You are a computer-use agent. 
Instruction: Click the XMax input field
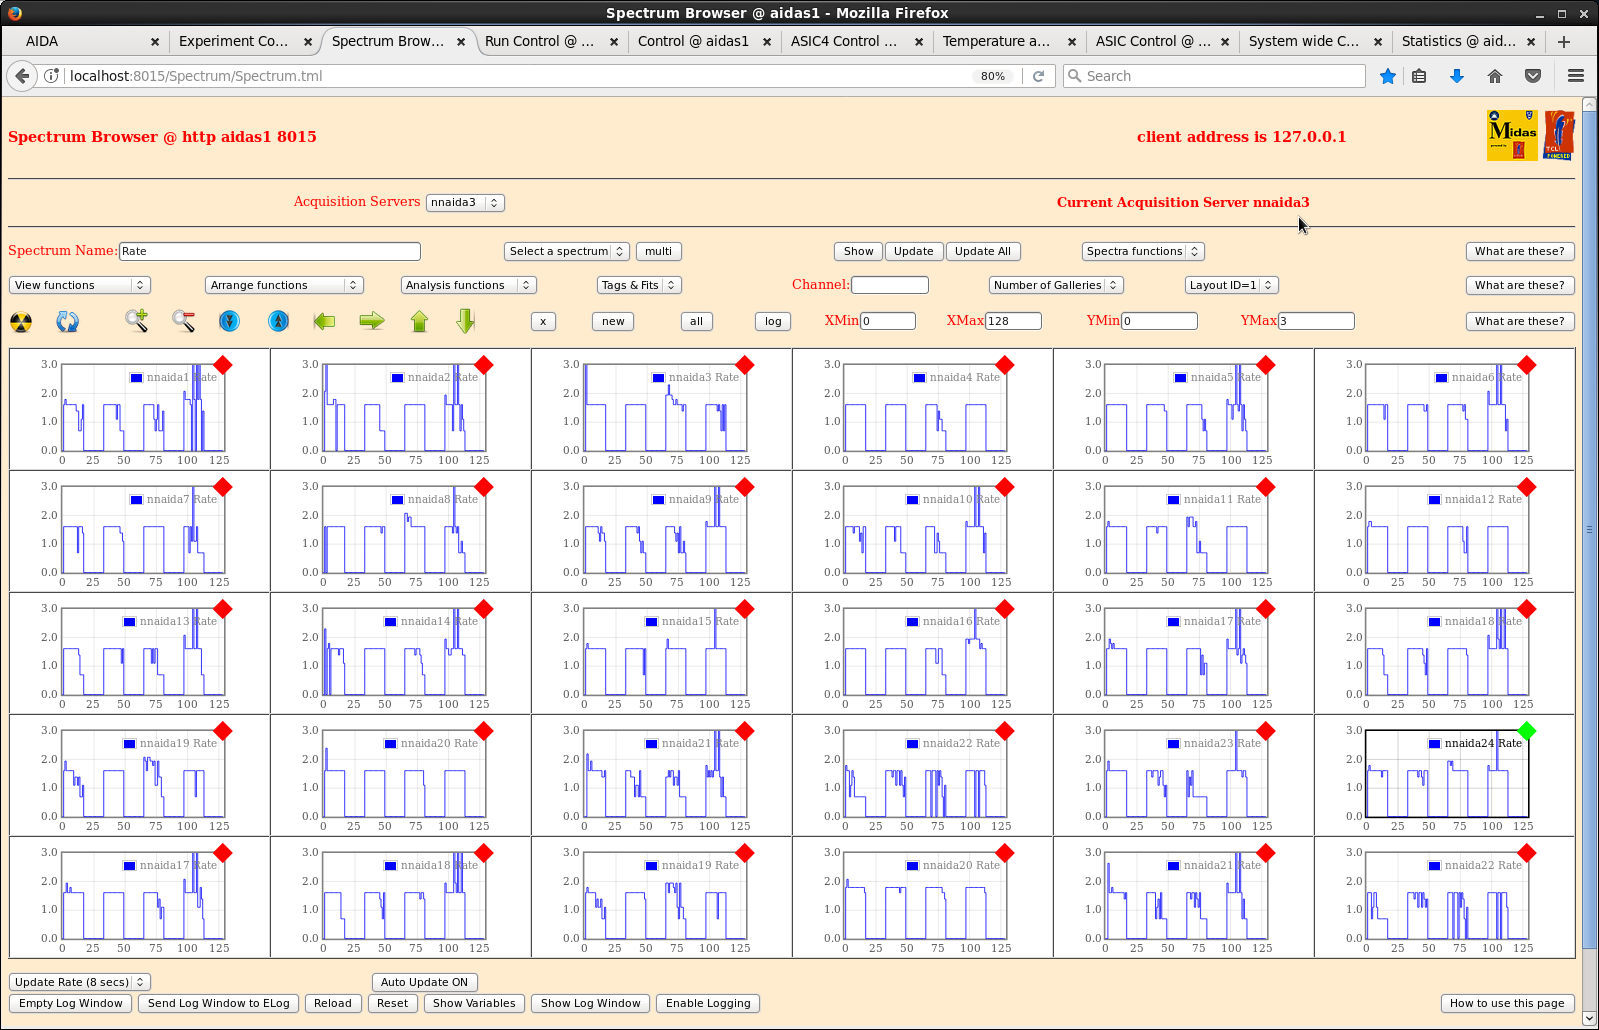coord(1013,321)
